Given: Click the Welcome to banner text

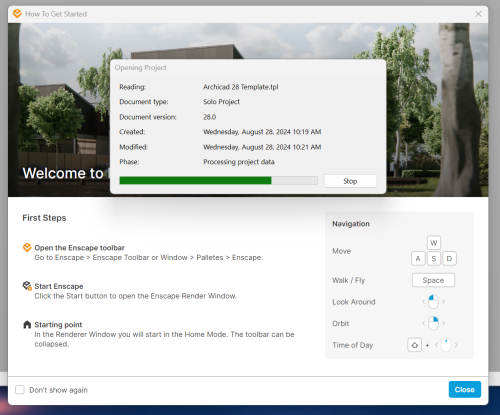Looking at the screenshot, I should pos(63,173).
